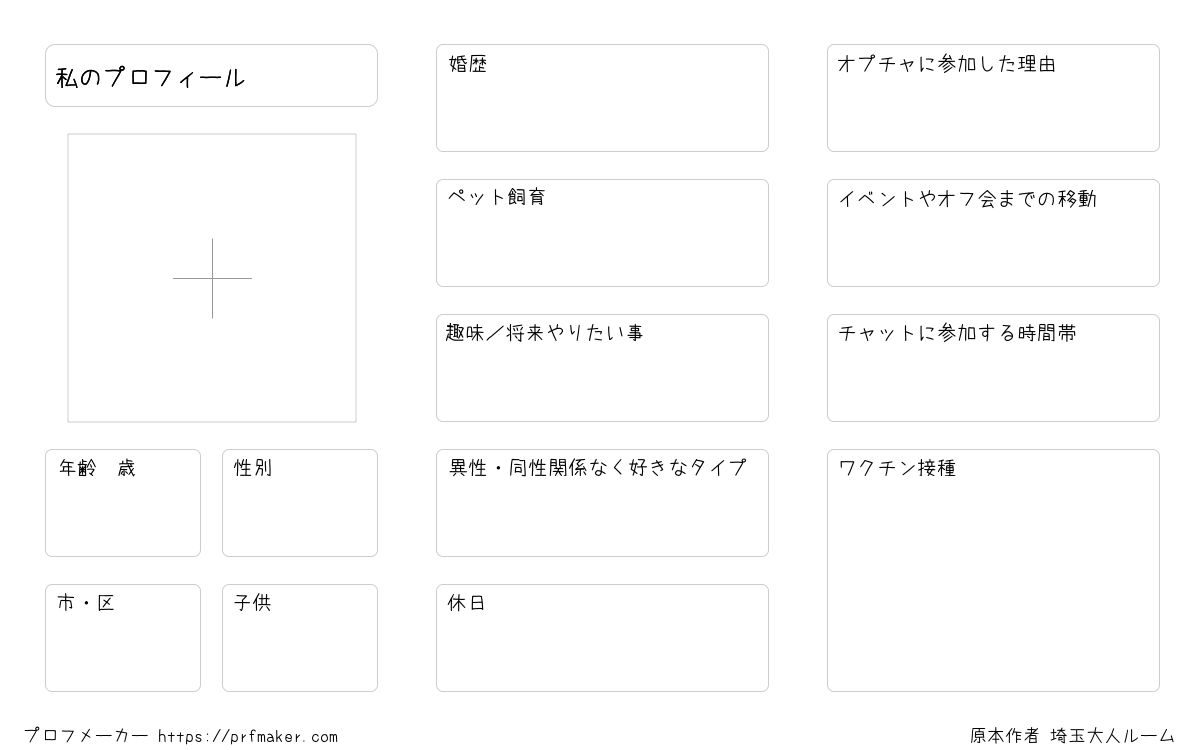This screenshot has height=750, width=1200.
Task: Click the 歳 unit label in age box
Action: [x=126, y=468]
